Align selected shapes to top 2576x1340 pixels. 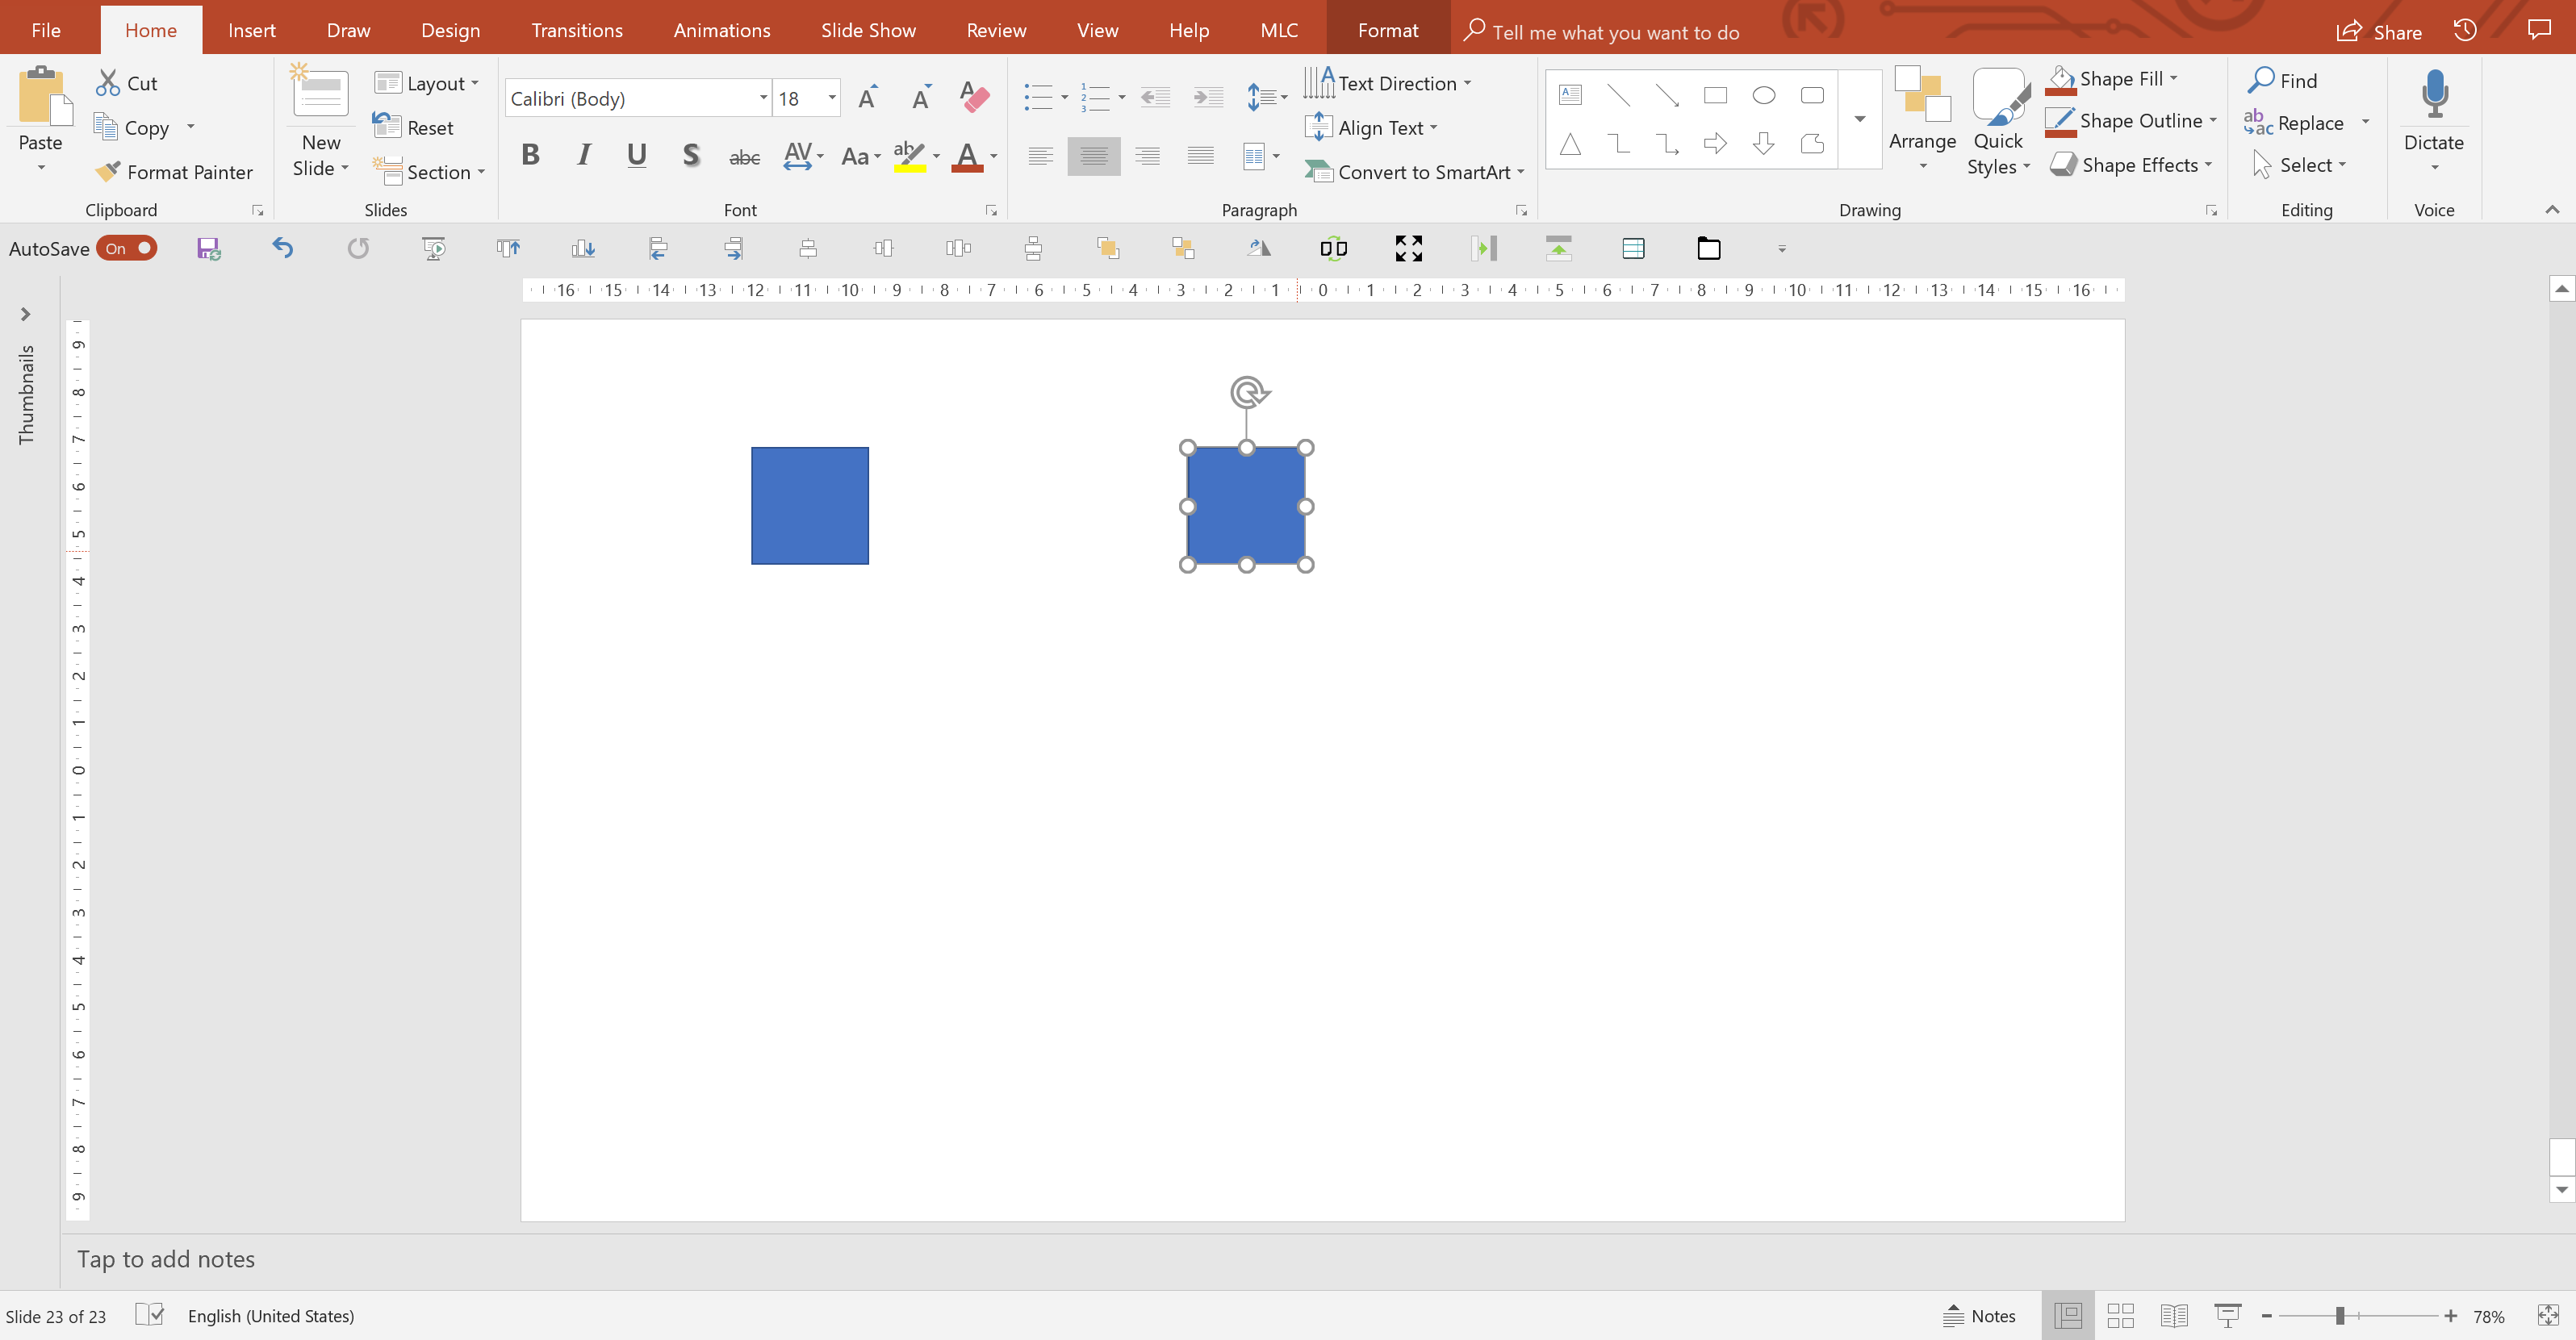pos(508,248)
